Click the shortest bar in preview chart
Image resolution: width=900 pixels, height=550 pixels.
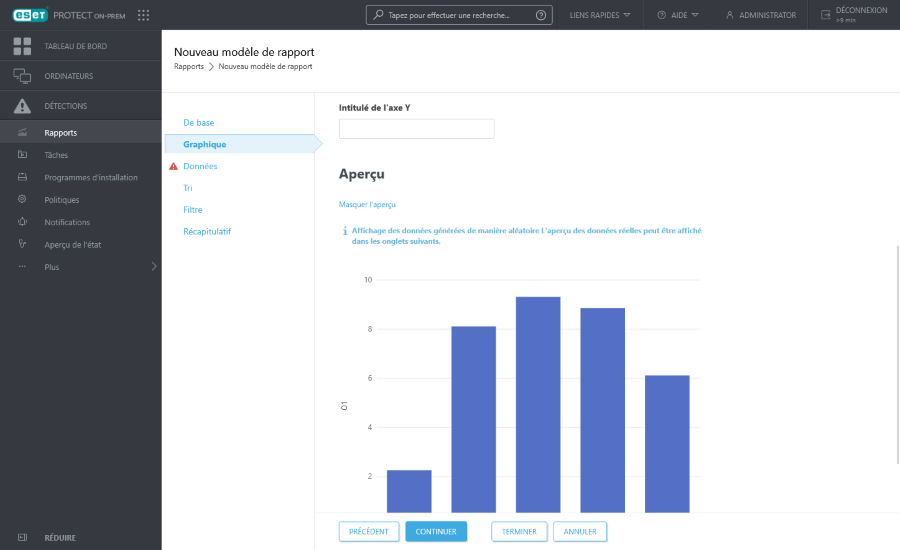pos(409,491)
